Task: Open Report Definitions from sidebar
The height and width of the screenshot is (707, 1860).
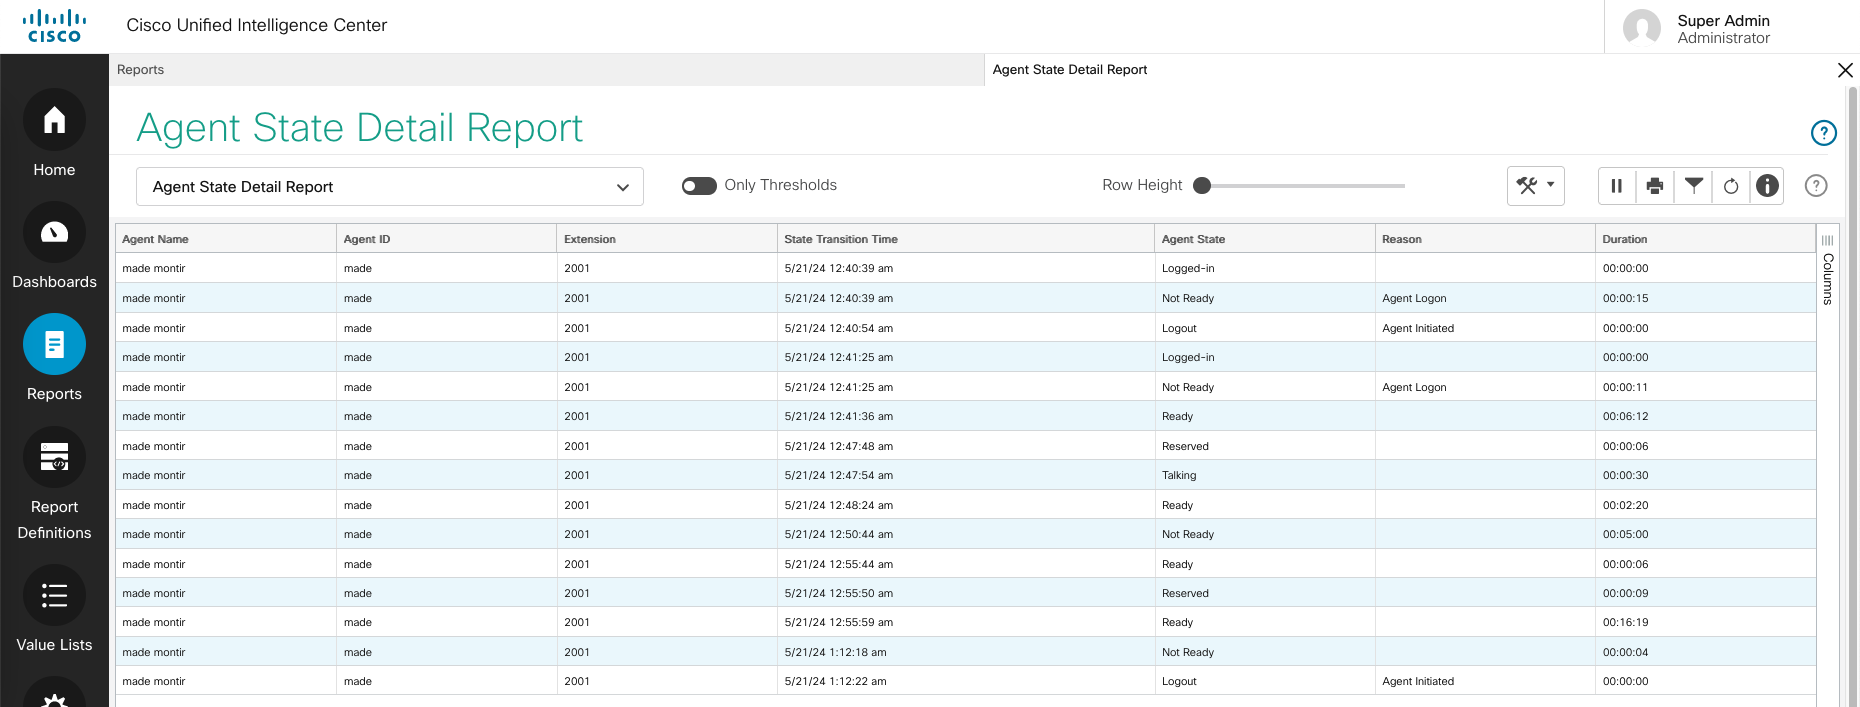Action: click(54, 458)
